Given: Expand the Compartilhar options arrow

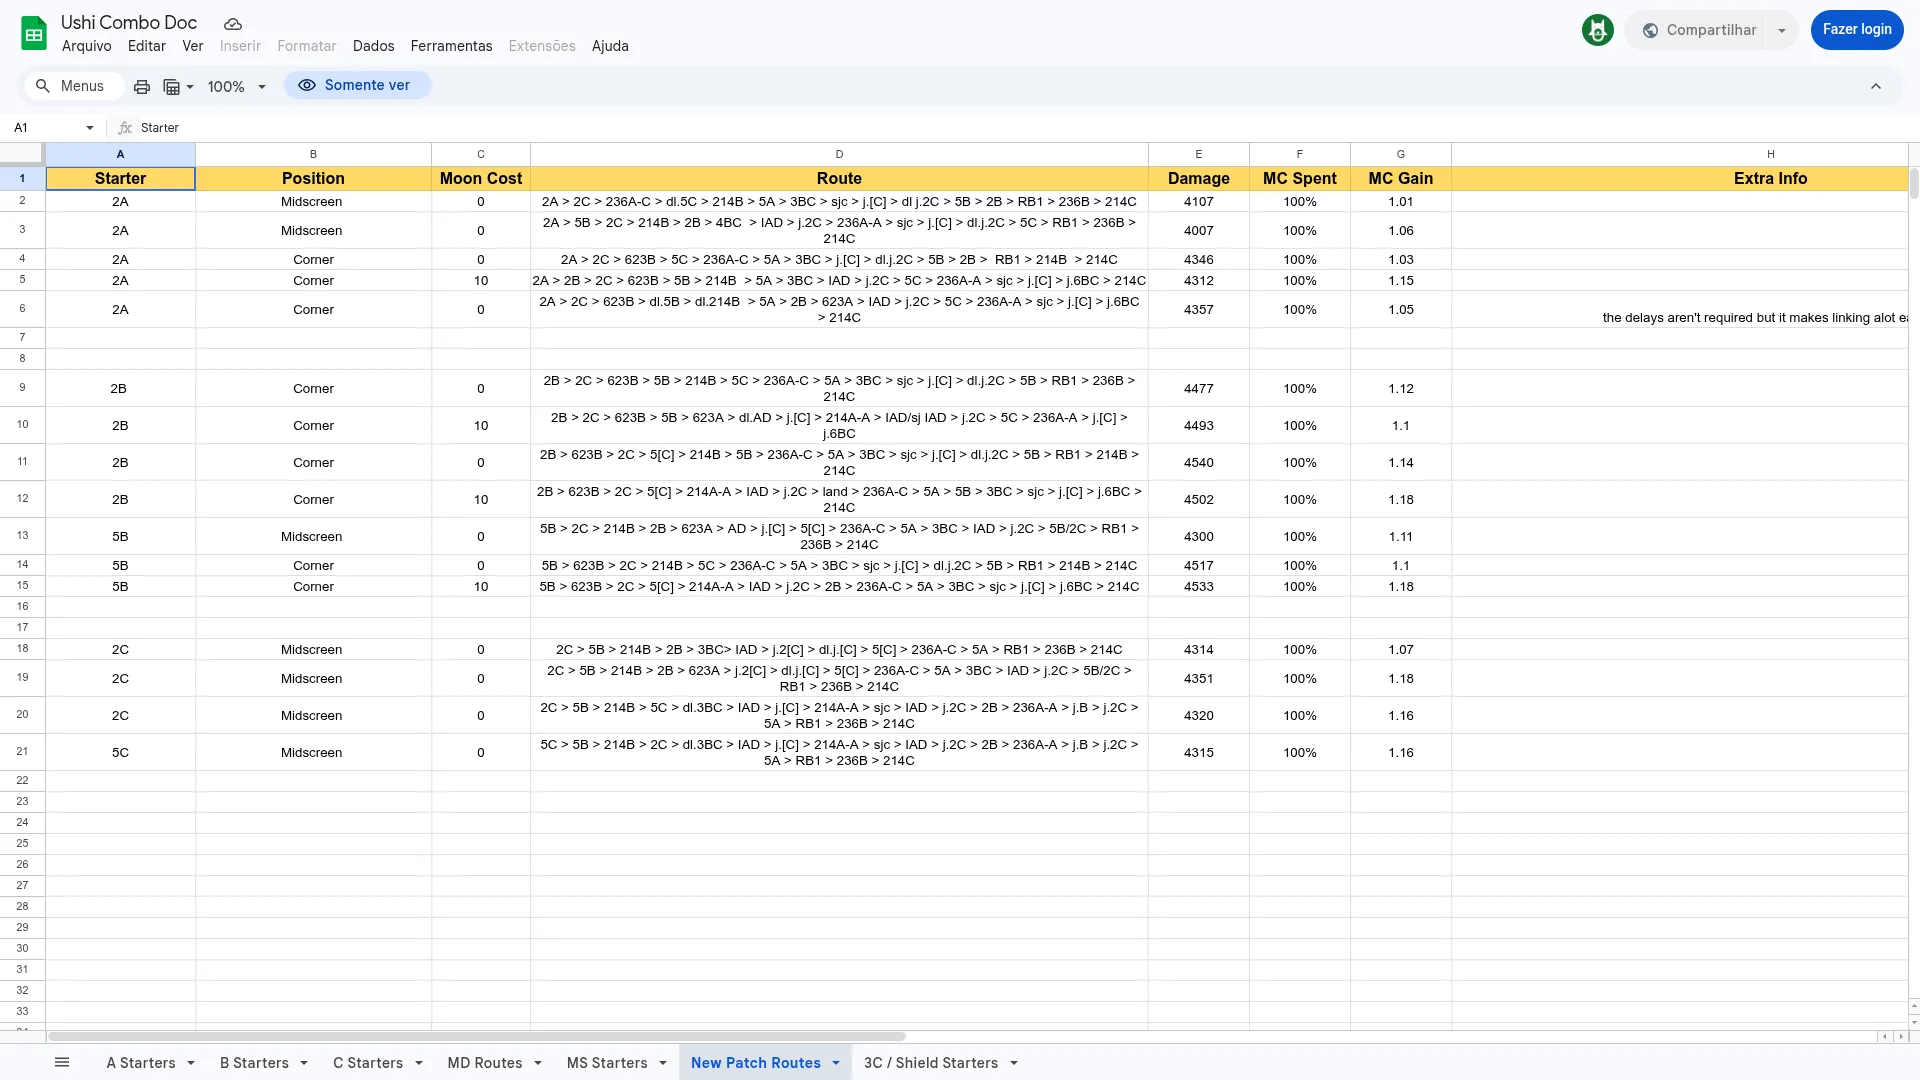Looking at the screenshot, I should coord(1781,30).
